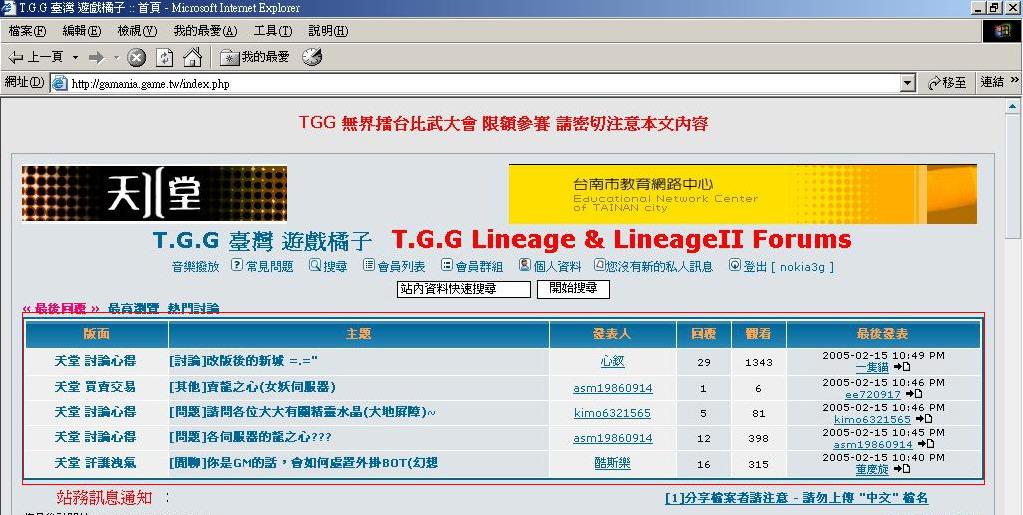Open the 編輯(E) menu
The height and width of the screenshot is (515, 1023).
click(x=82, y=31)
